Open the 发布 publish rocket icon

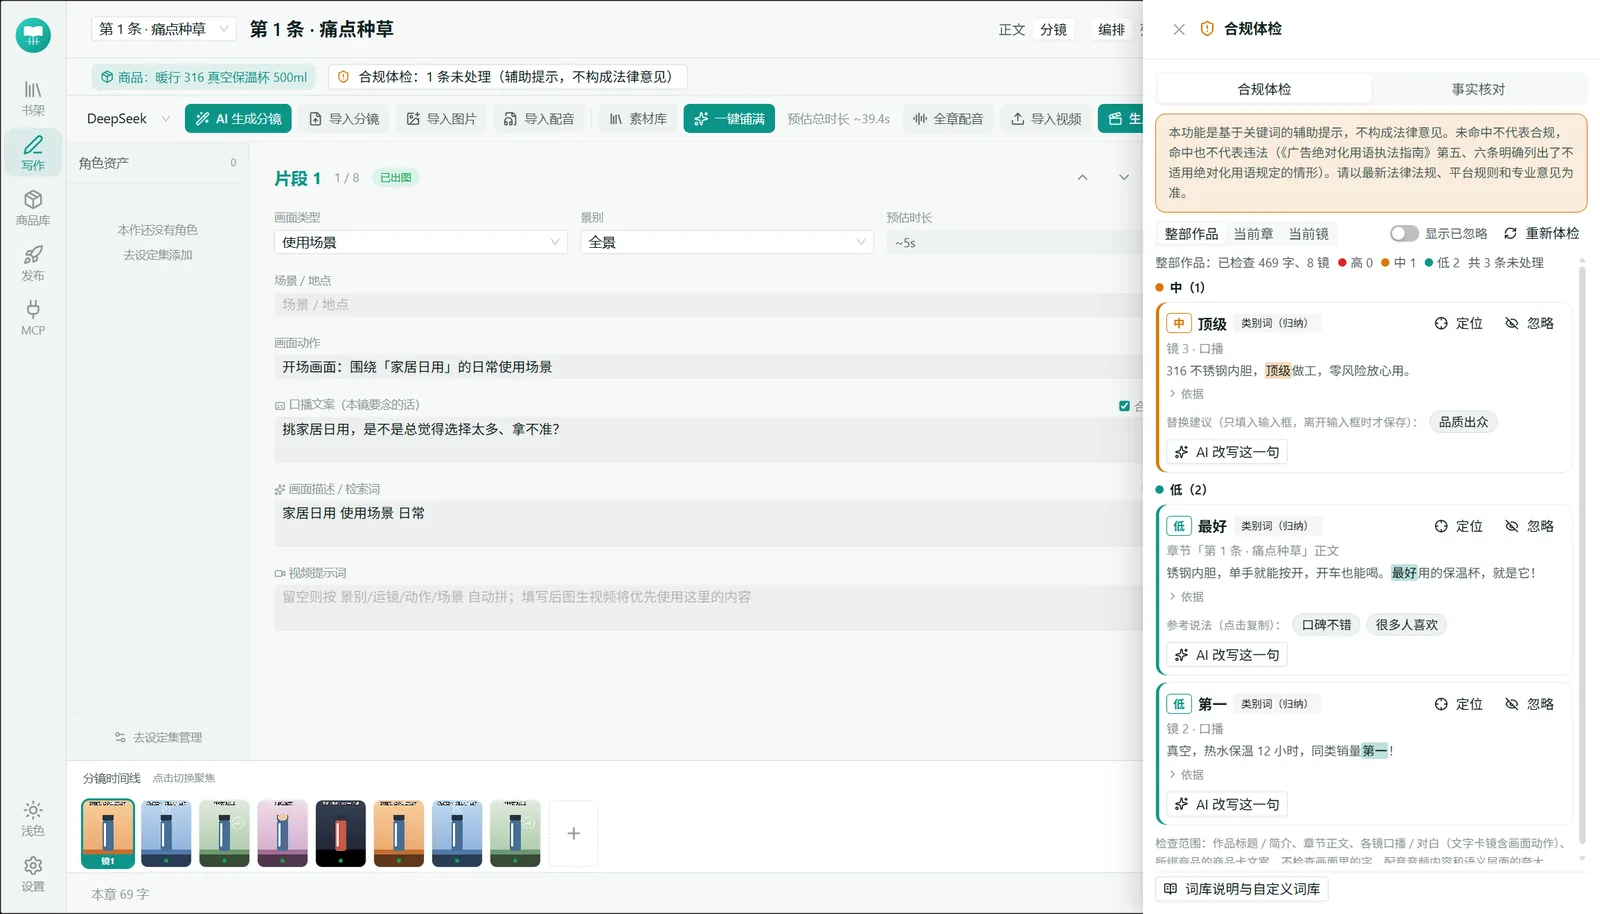pyautogui.click(x=33, y=263)
